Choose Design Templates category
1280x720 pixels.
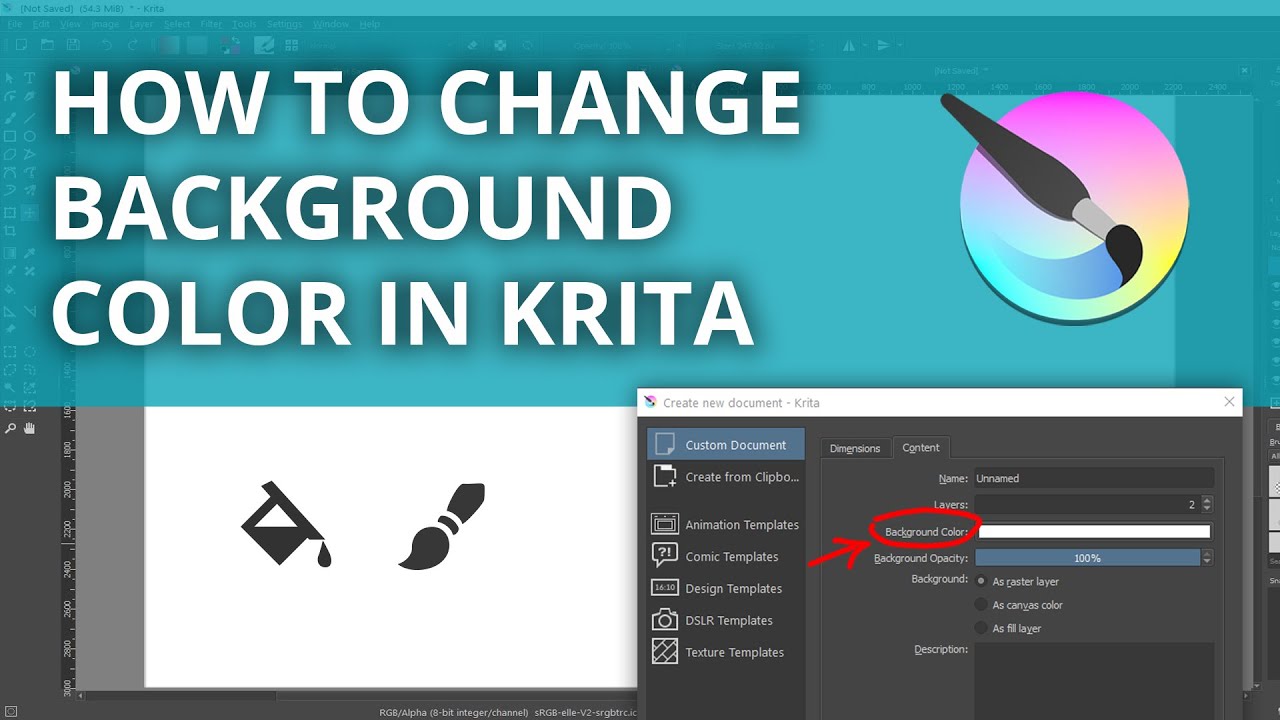click(x=726, y=588)
